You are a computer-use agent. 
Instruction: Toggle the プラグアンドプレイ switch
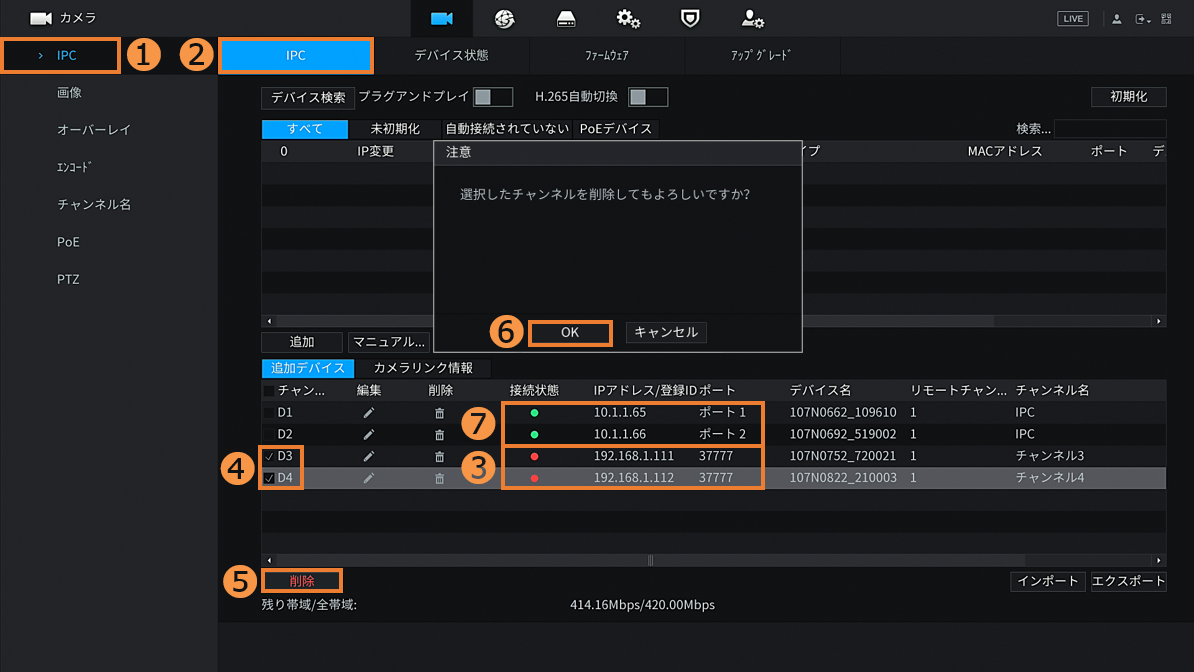click(492, 97)
